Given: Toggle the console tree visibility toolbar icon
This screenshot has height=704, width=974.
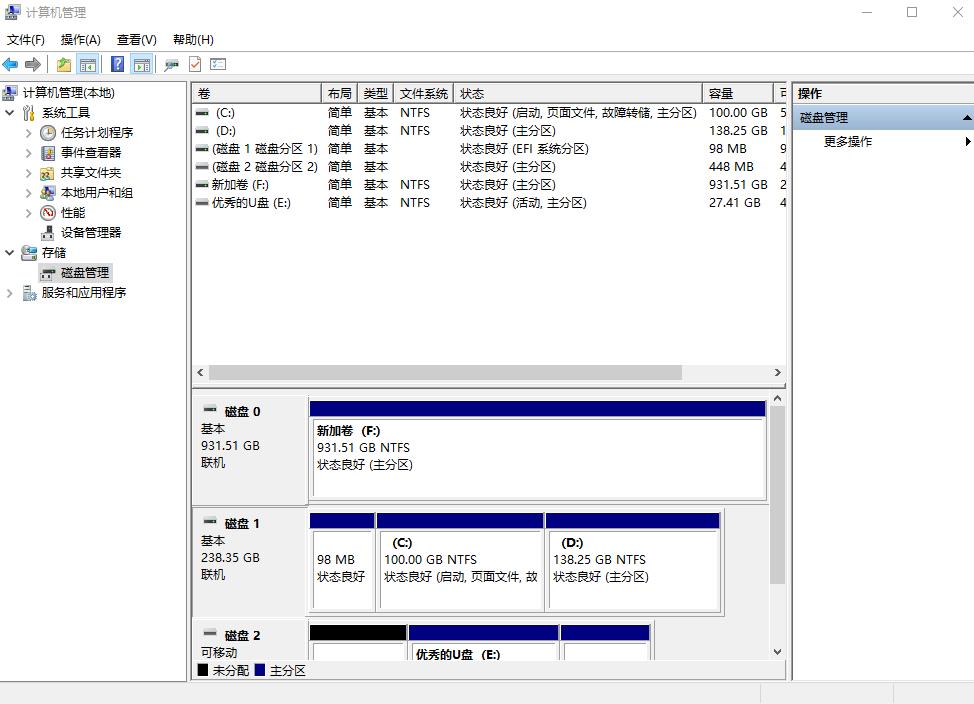Looking at the screenshot, I should click(x=88, y=64).
